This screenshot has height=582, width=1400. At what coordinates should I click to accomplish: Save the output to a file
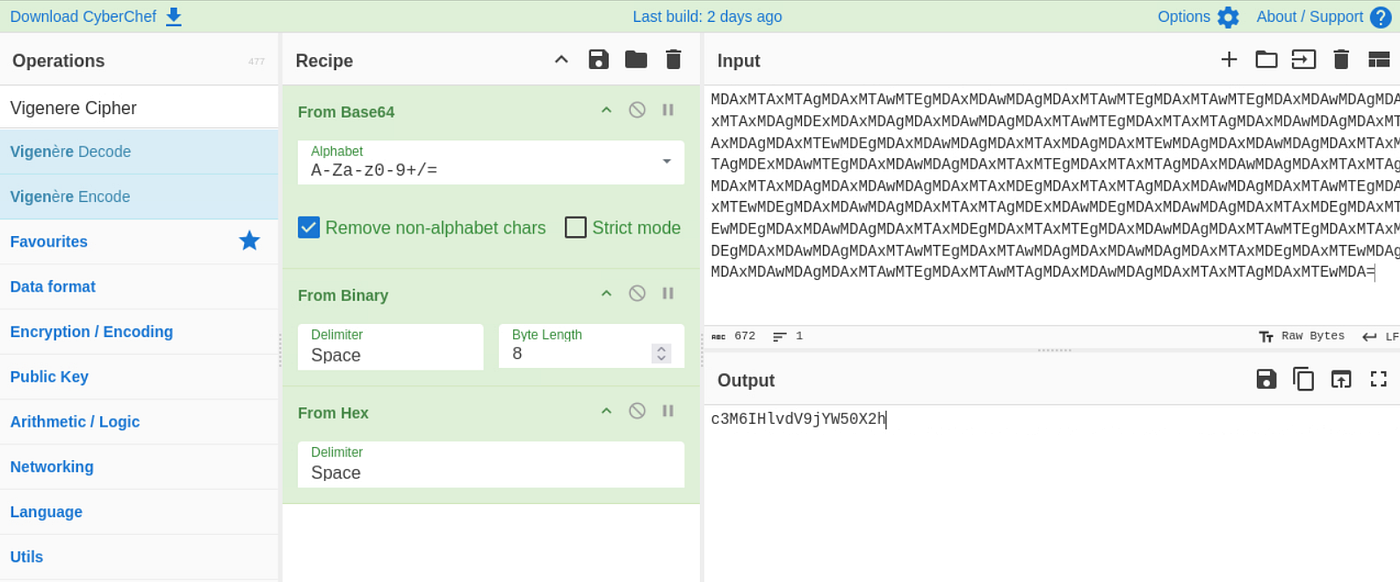(x=1266, y=379)
